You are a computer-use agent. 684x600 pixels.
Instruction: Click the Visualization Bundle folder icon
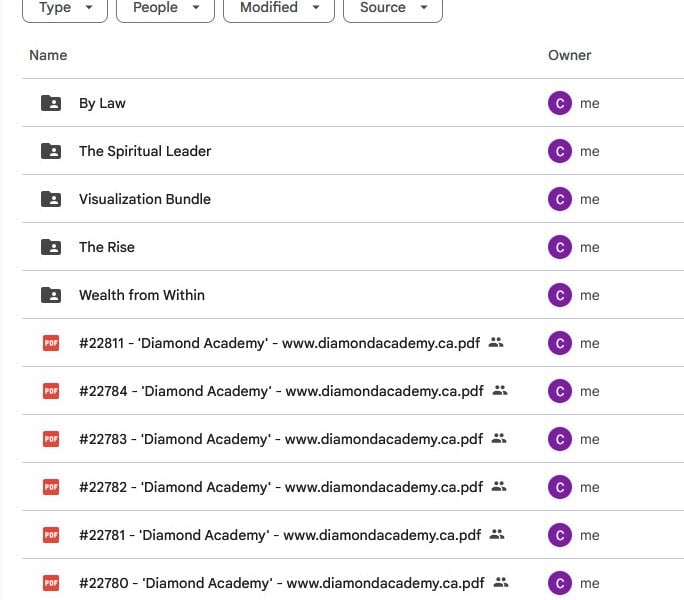(x=51, y=199)
